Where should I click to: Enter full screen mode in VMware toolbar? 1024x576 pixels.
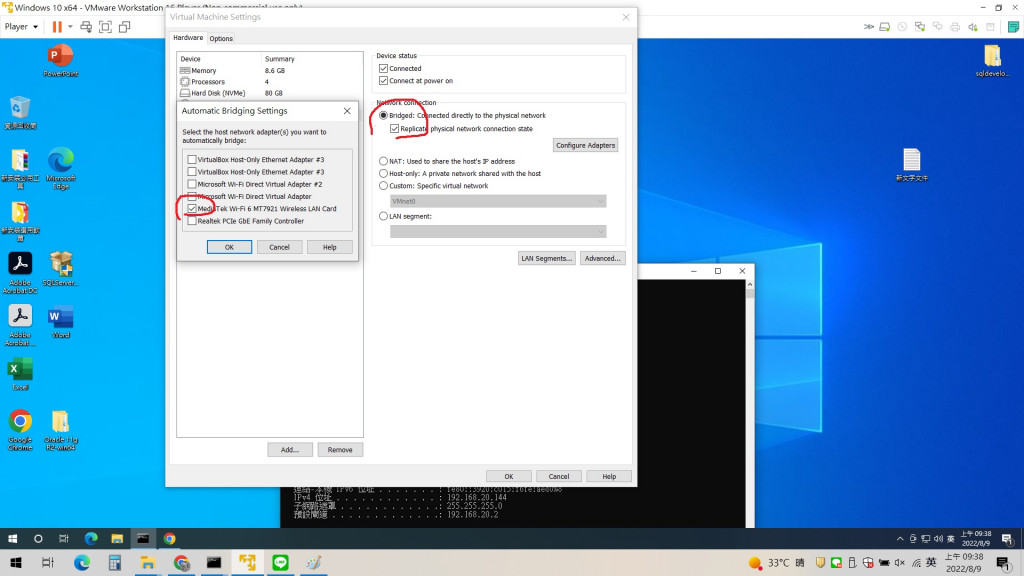coord(105,27)
